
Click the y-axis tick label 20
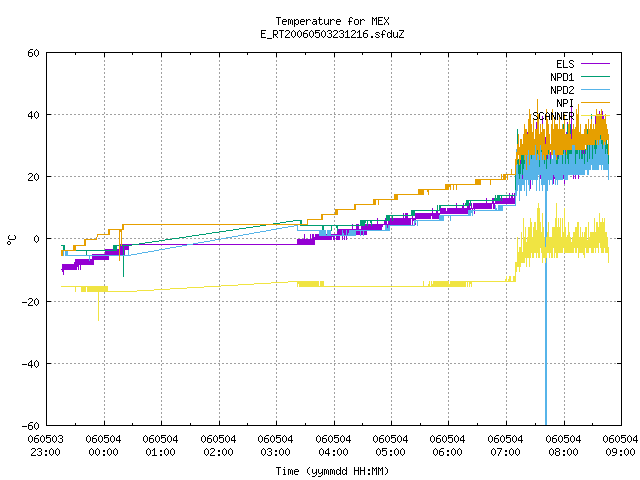(x=33, y=177)
